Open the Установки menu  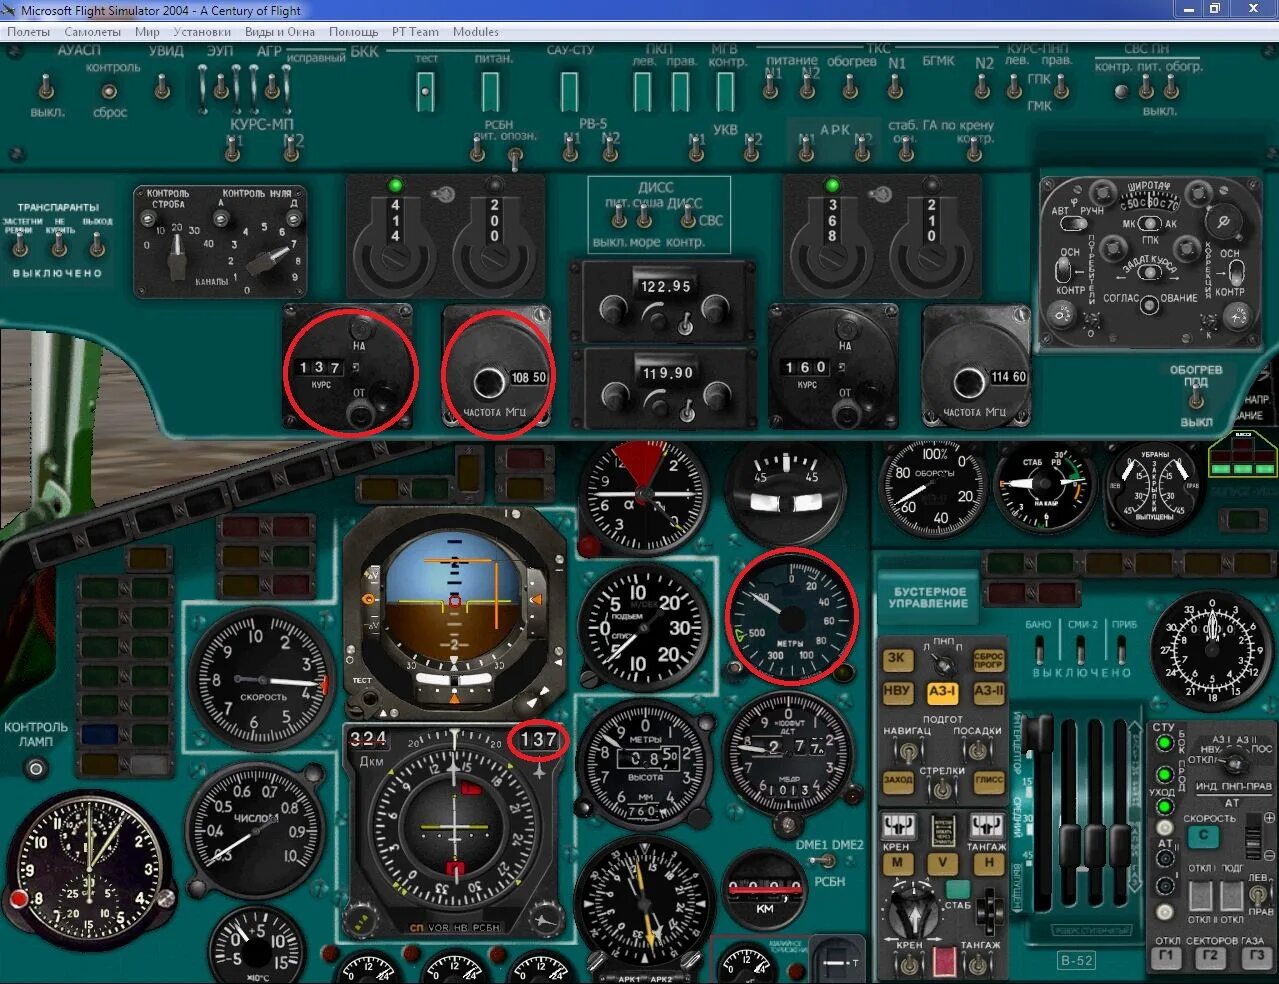[x=202, y=32]
